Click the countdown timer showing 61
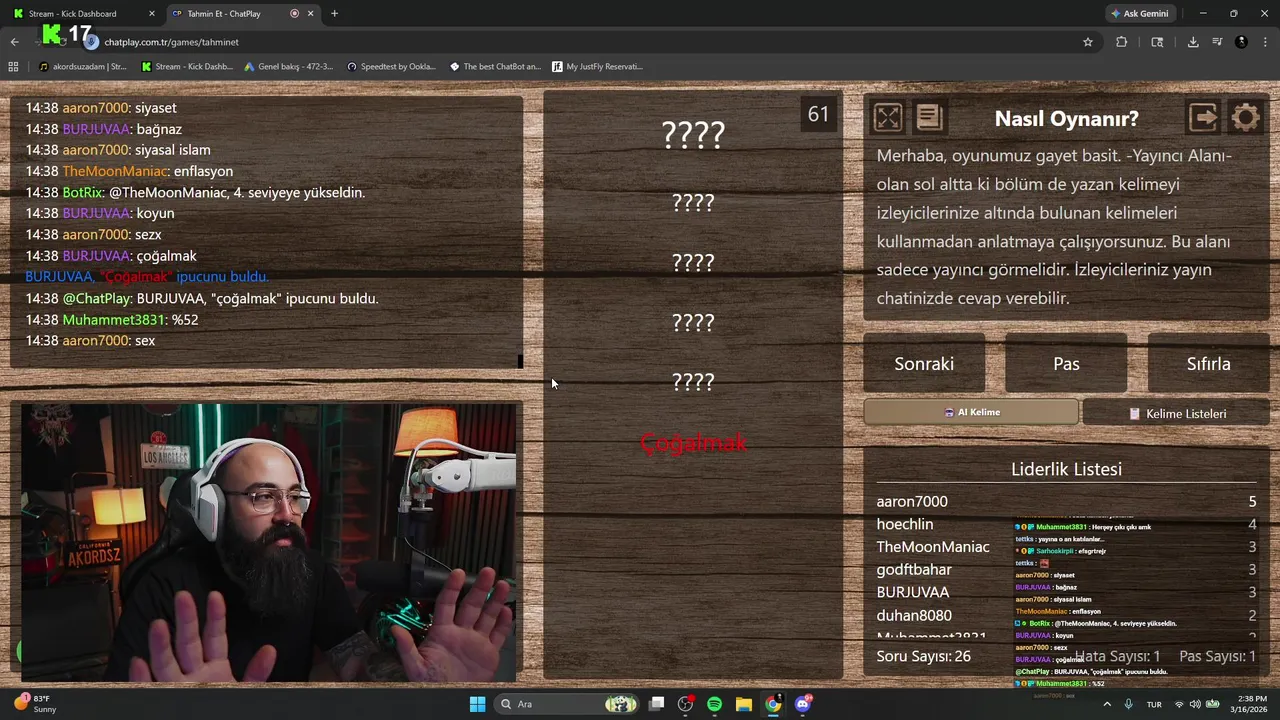This screenshot has height=720, width=1280. click(x=818, y=114)
